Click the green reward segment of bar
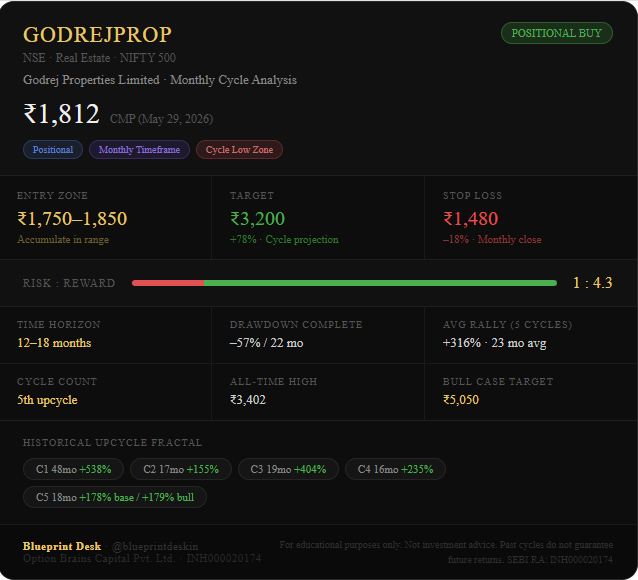This screenshot has height=580, width=638. click(x=380, y=283)
